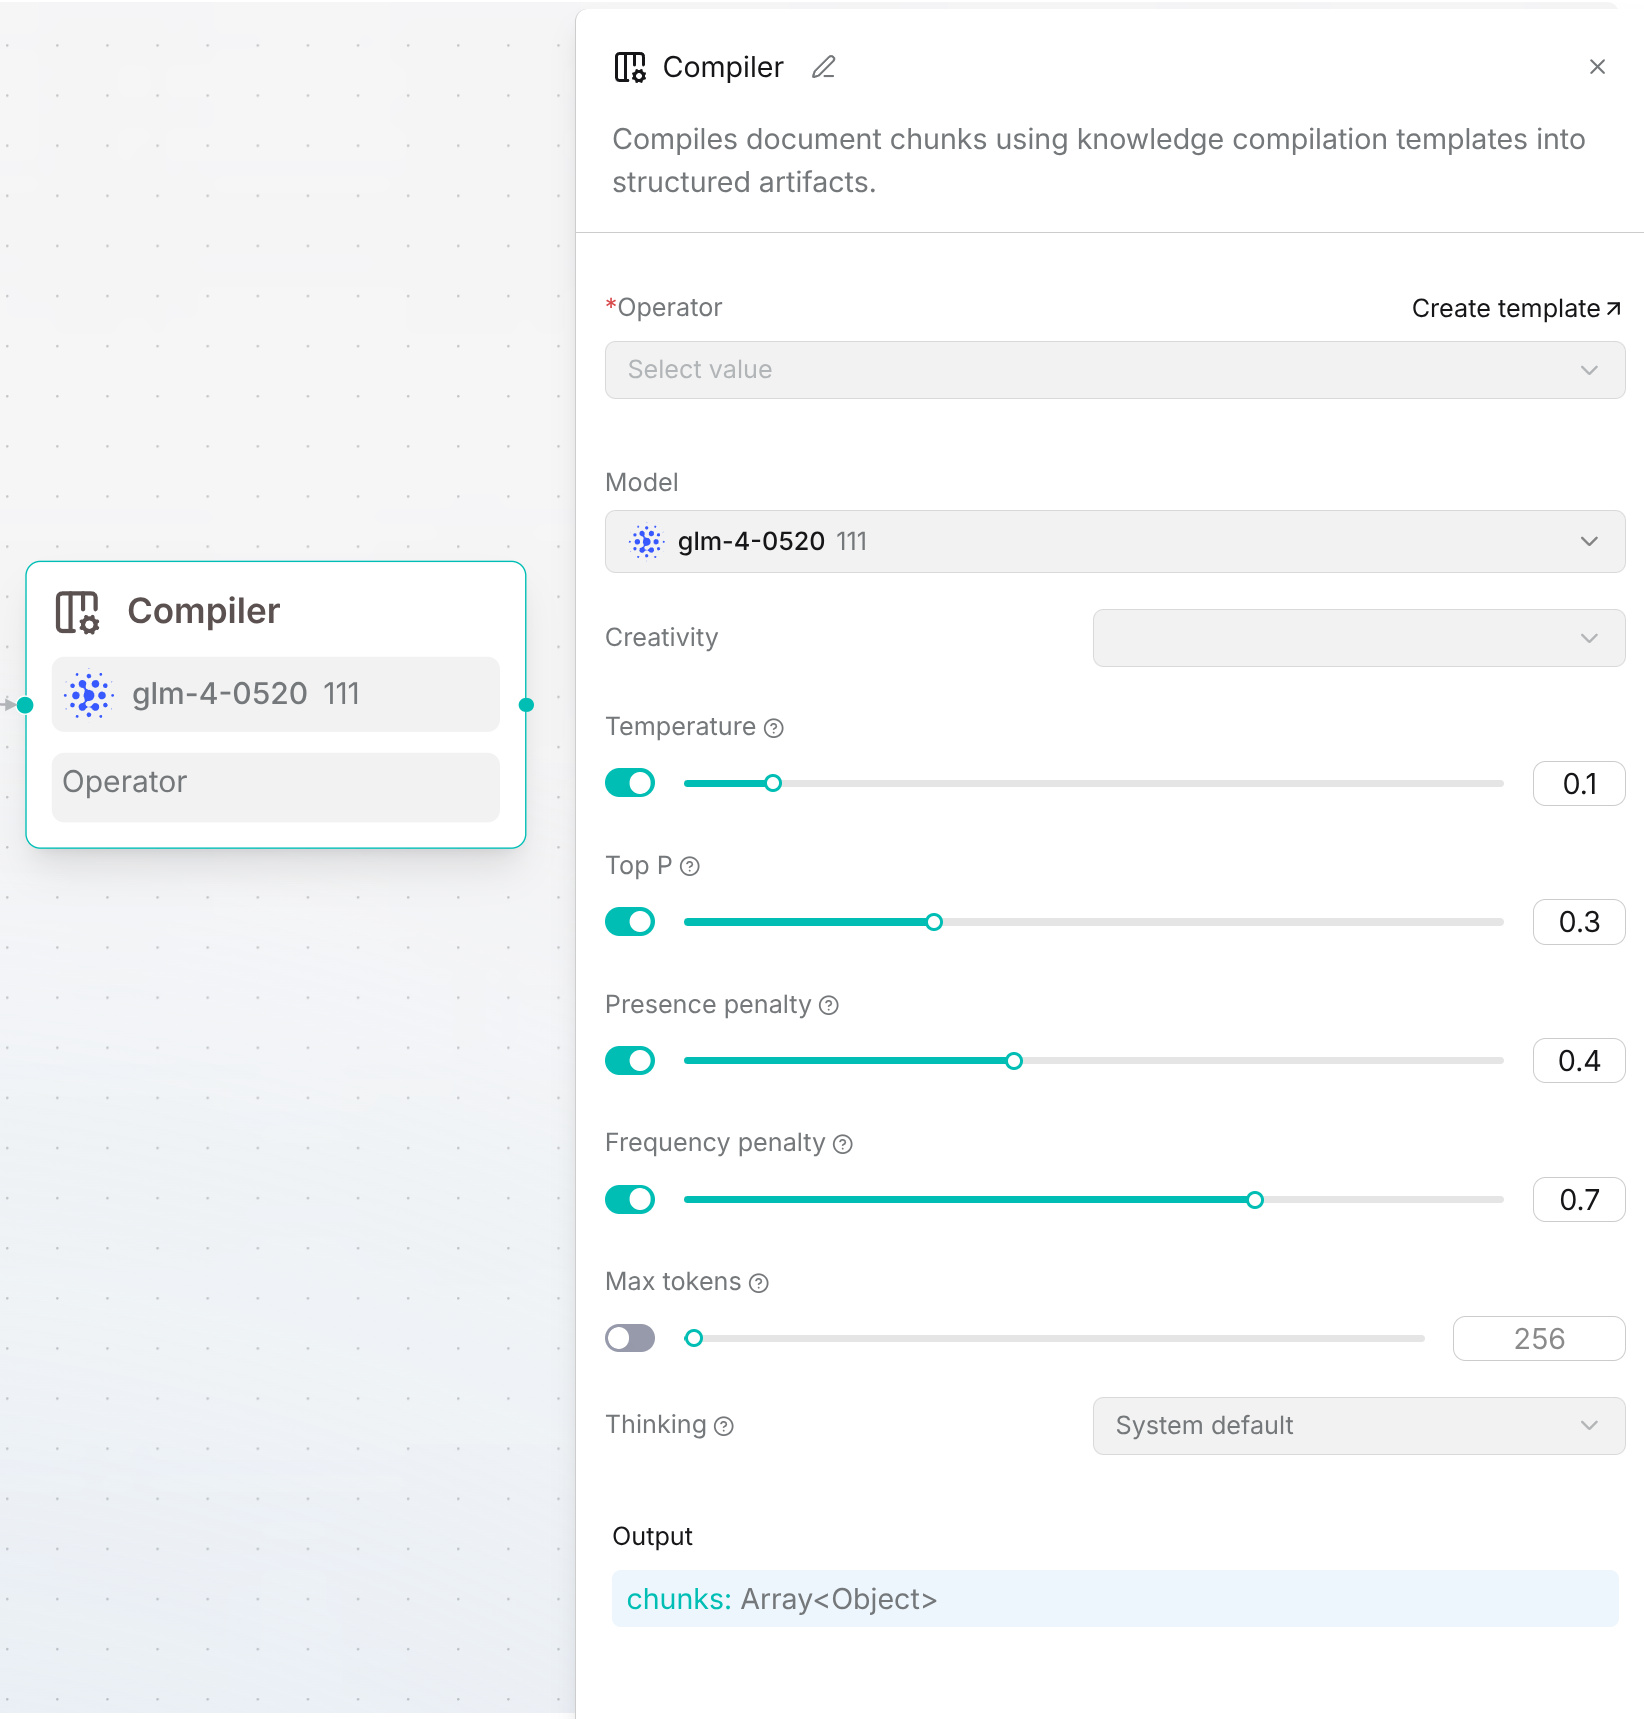
Task: Click the Temperature value field 0.1
Action: (1579, 783)
